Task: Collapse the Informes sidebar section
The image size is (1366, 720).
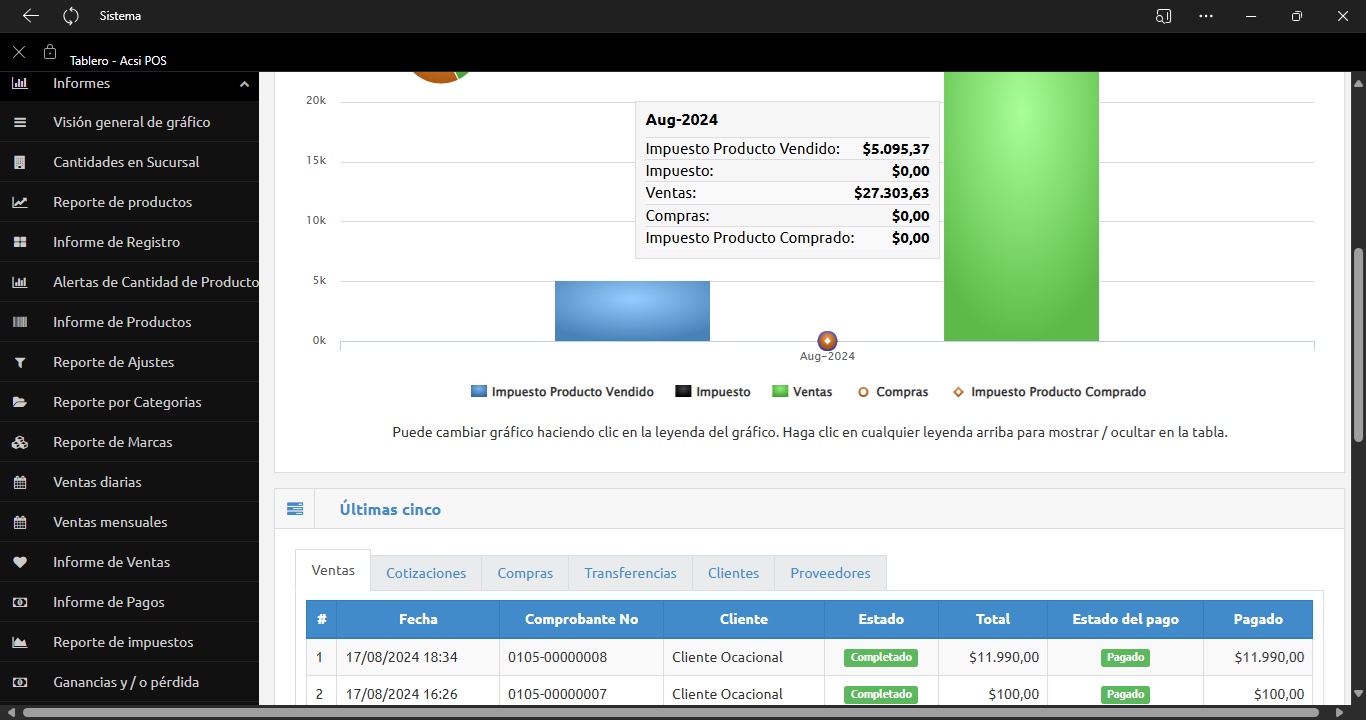Action: (244, 84)
